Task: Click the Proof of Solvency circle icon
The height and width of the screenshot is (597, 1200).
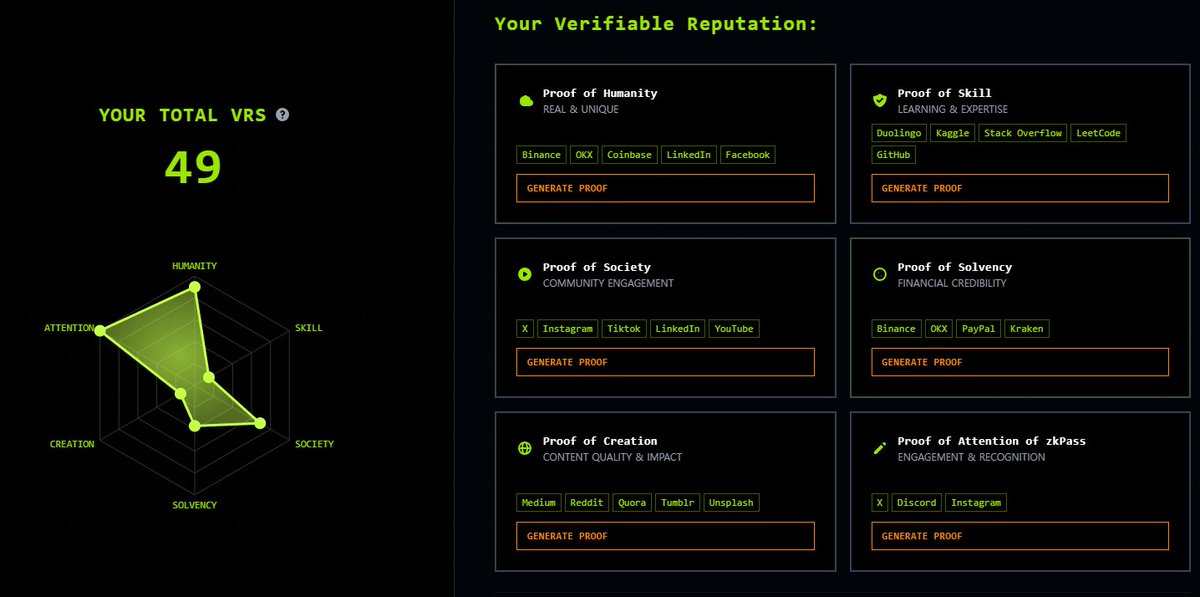Action: [x=880, y=274]
